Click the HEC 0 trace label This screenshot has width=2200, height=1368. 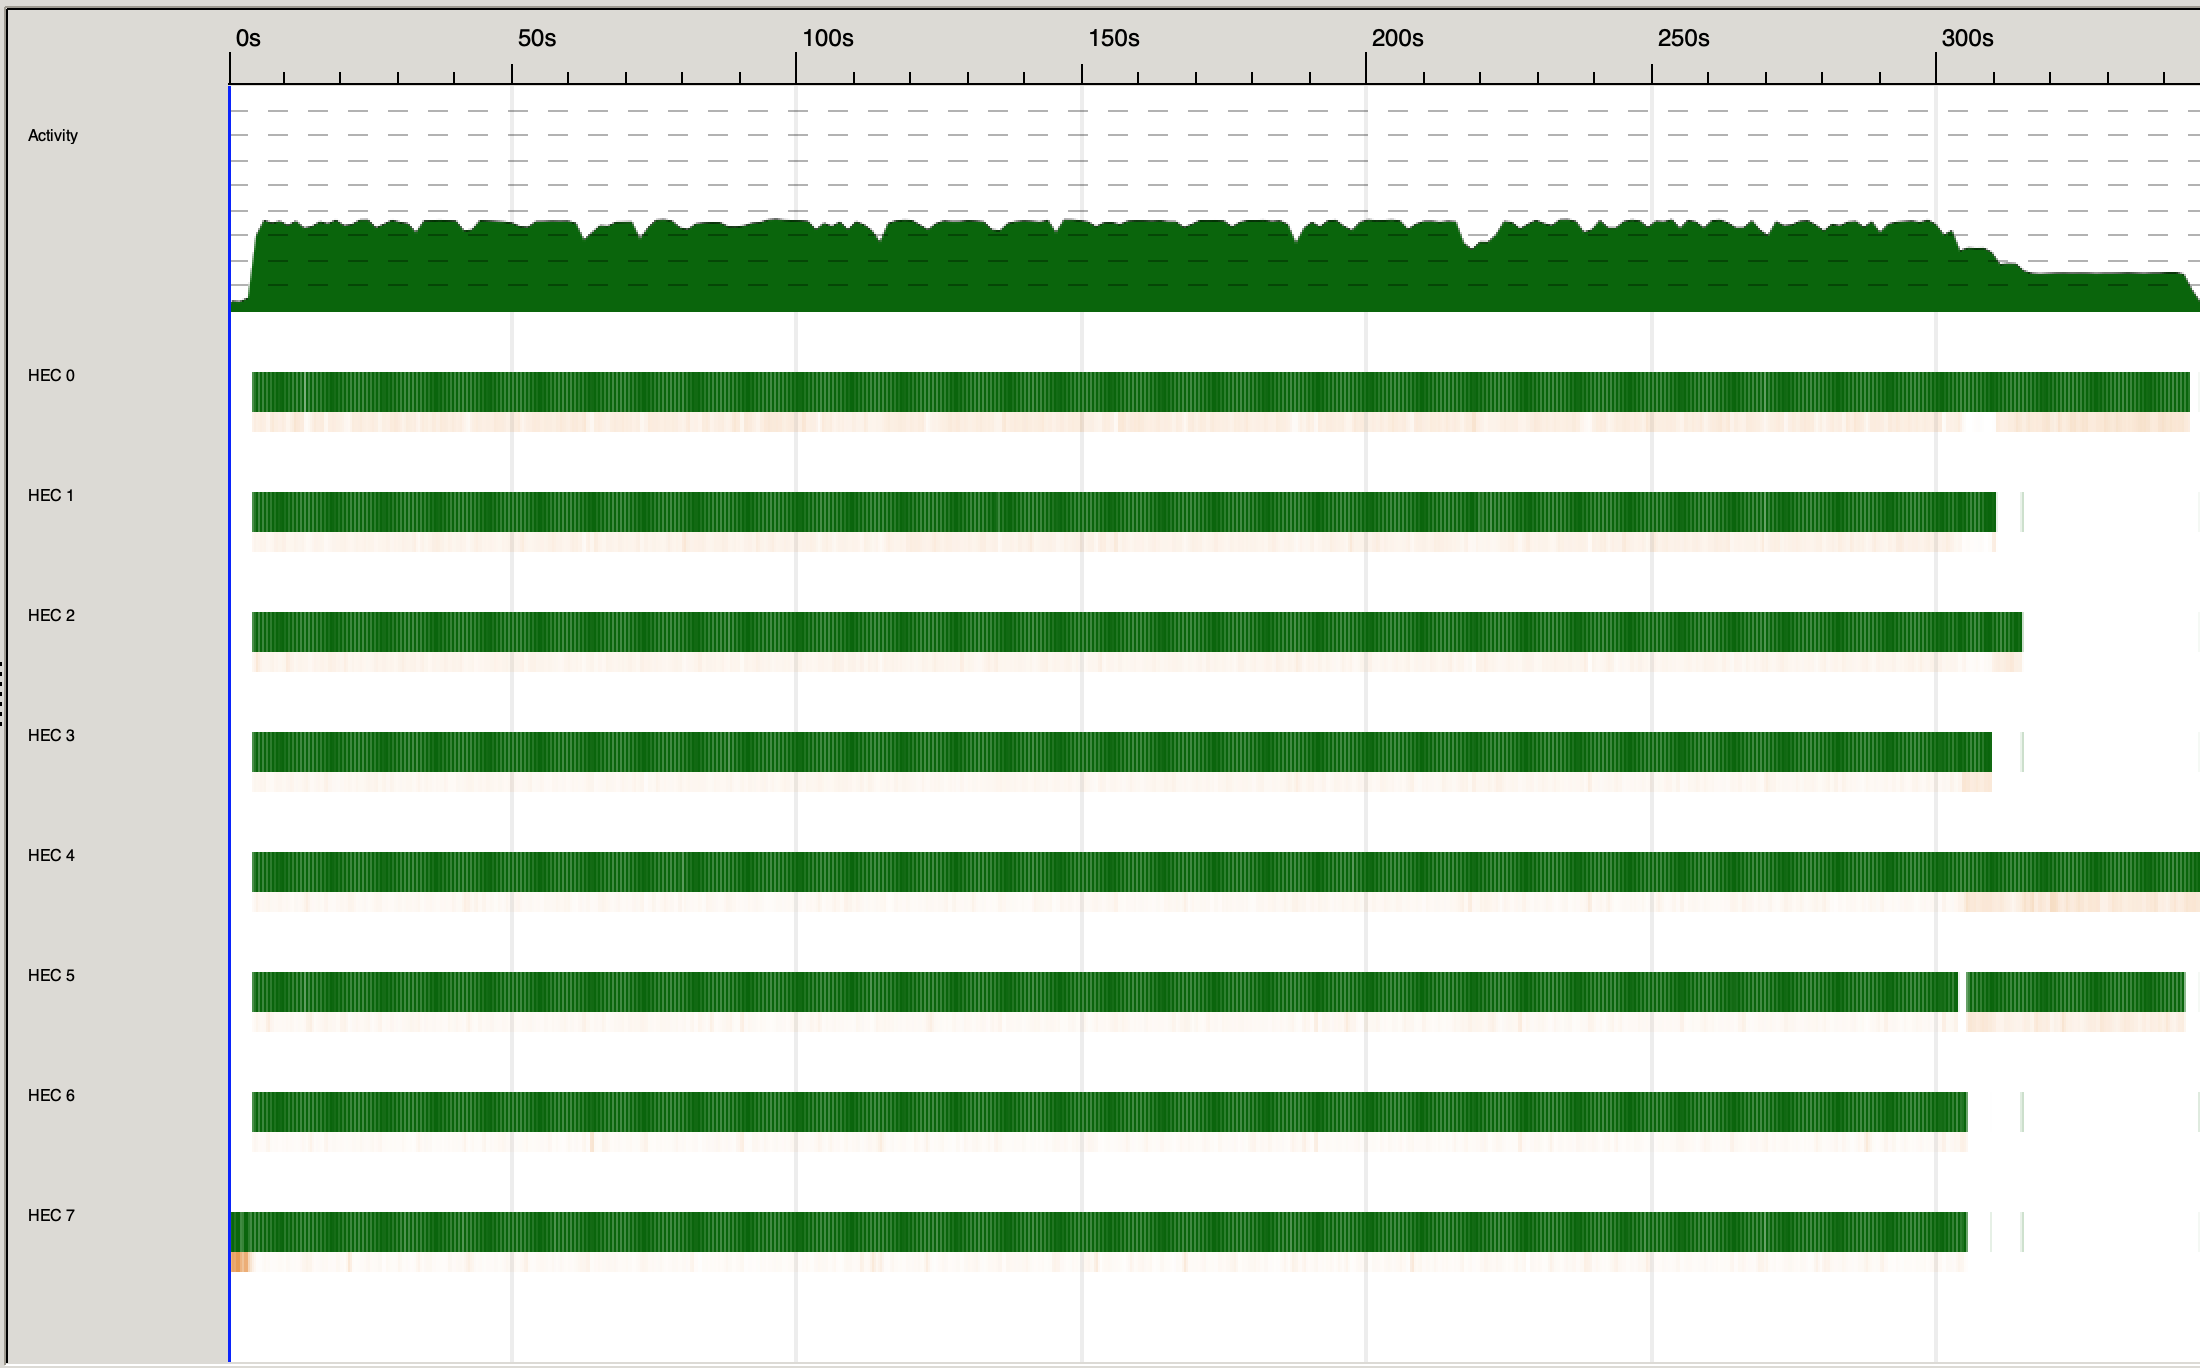pyautogui.click(x=51, y=376)
